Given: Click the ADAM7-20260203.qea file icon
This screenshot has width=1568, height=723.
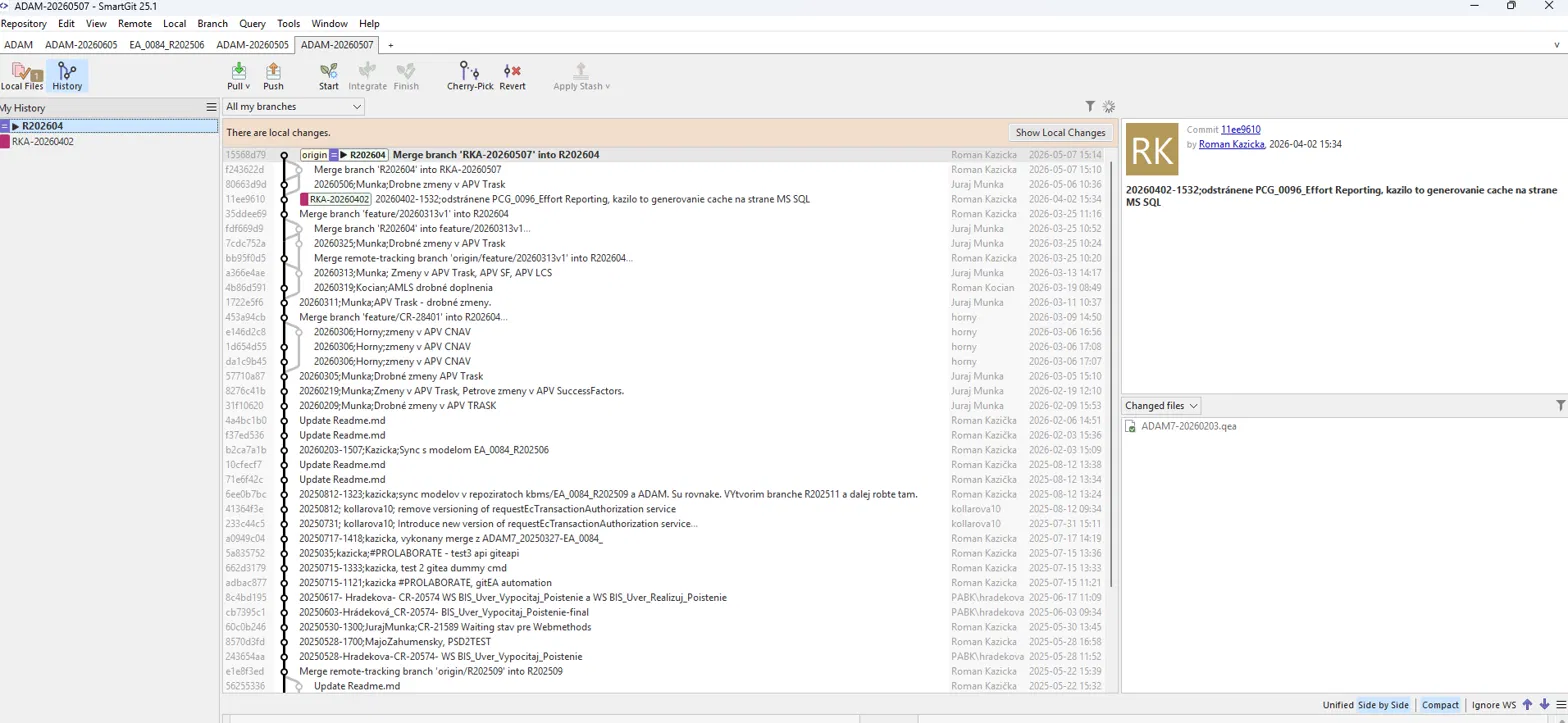Looking at the screenshot, I should (1132, 426).
